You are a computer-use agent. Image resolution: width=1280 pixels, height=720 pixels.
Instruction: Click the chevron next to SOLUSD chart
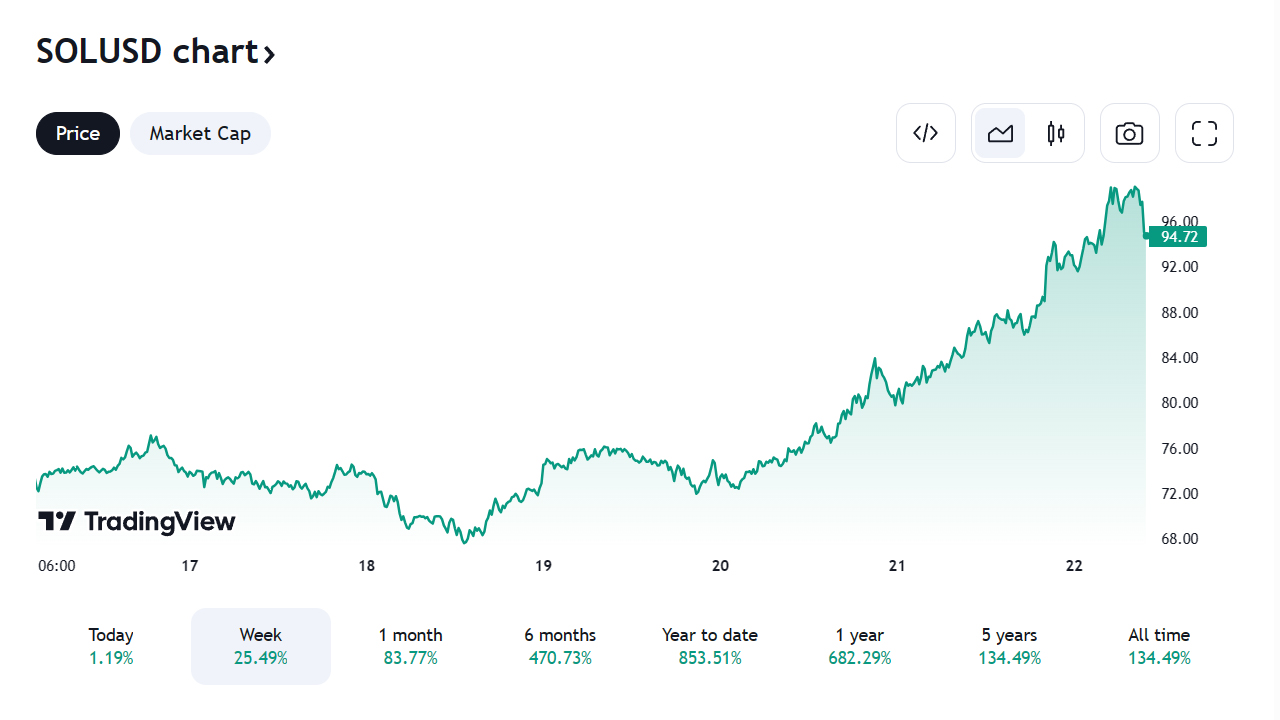click(x=269, y=53)
